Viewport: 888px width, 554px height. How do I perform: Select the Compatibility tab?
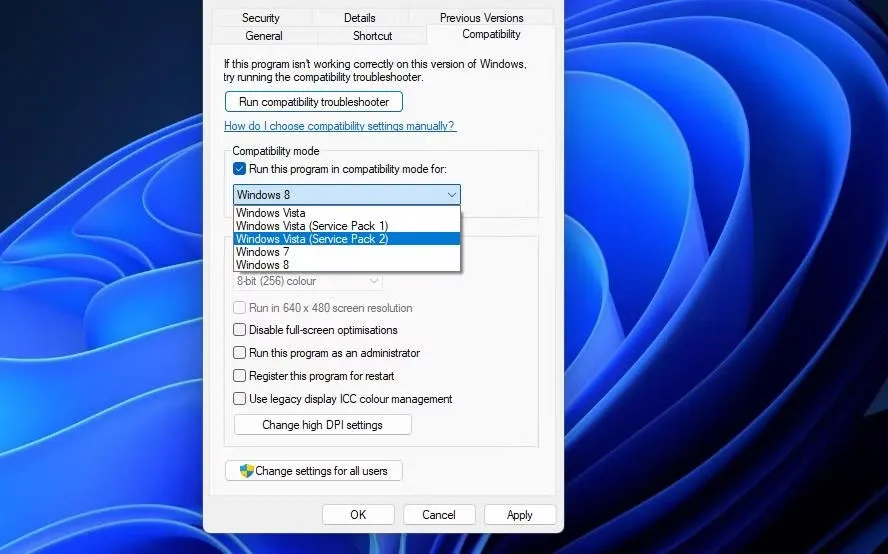click(x=491, y=34)
